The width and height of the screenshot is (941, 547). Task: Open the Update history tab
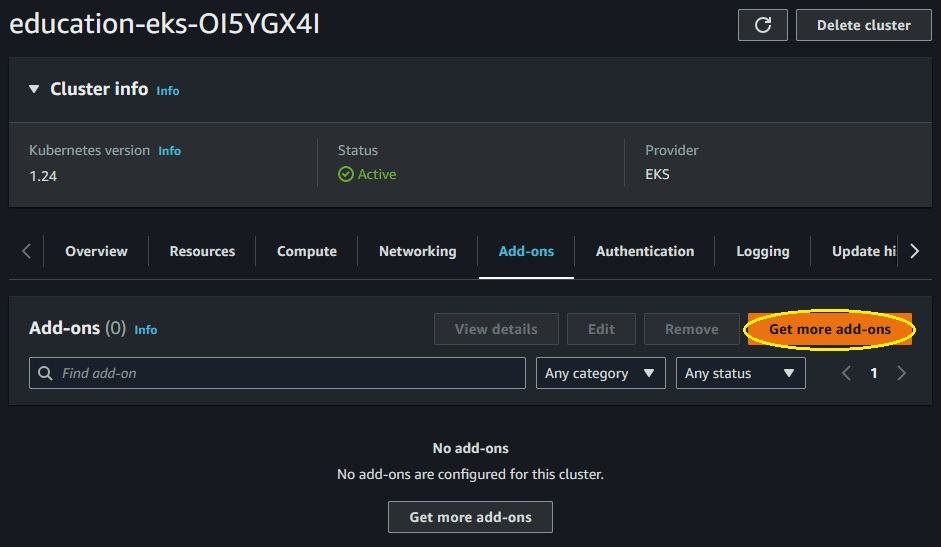tap(863, 251)
